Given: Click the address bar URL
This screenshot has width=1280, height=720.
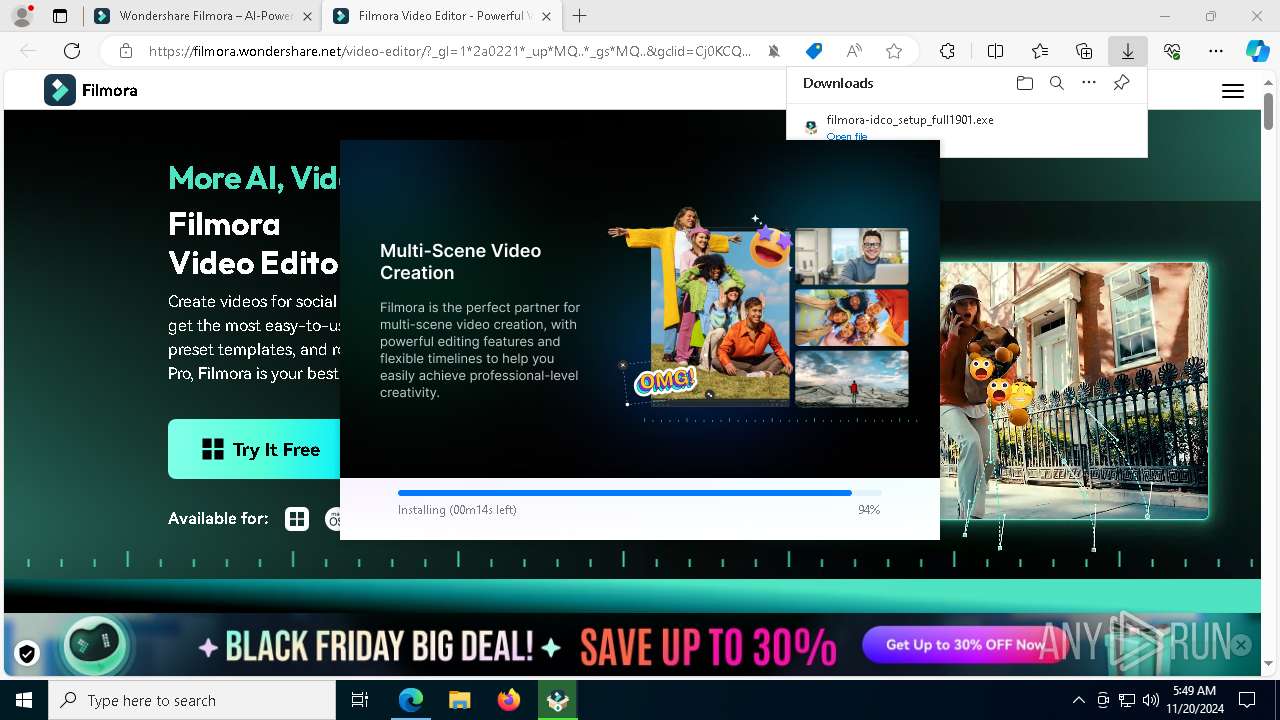Looking at the screenshot, I should click(x=450, y=51).
